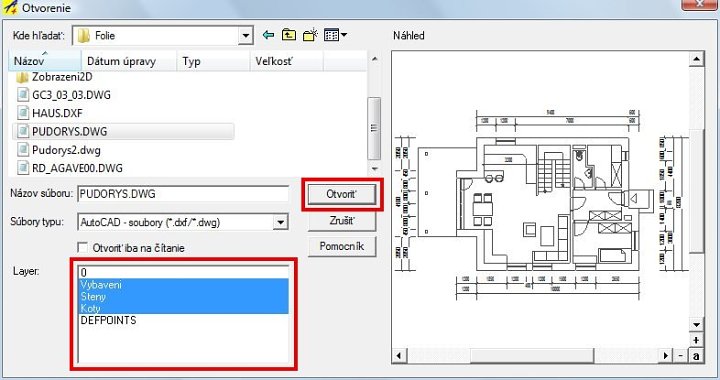Go up one folder level icon
The image size is (720, 380).
[x=289, y=35]
